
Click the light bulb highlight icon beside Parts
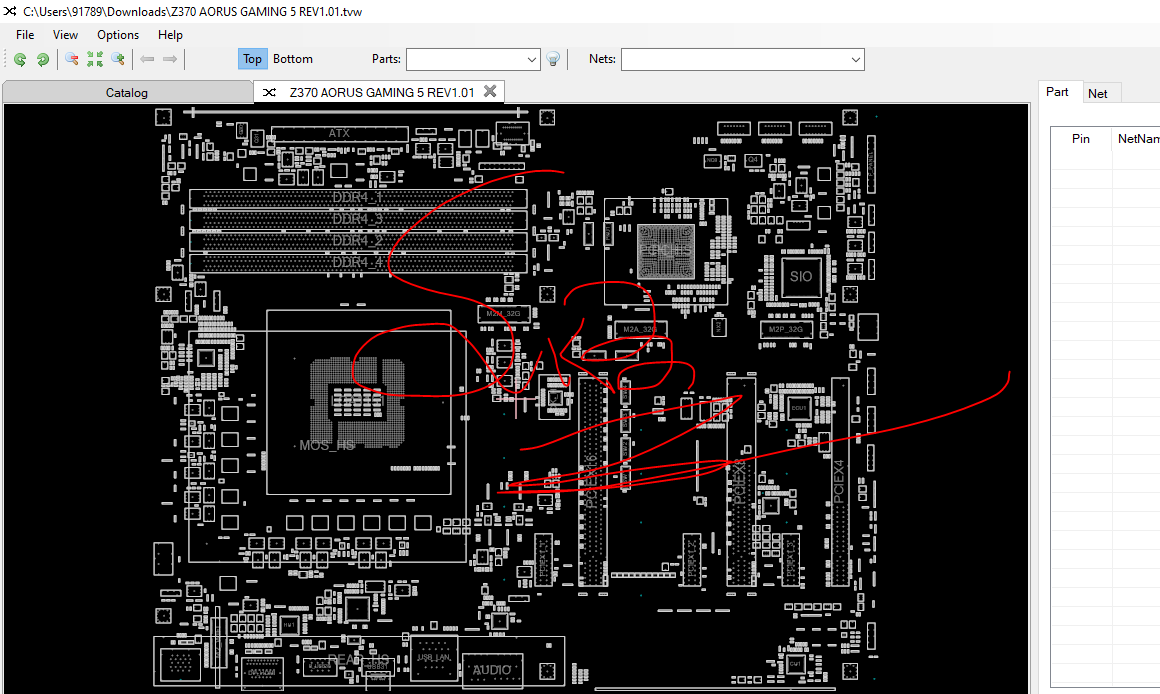tap(553, 59)
